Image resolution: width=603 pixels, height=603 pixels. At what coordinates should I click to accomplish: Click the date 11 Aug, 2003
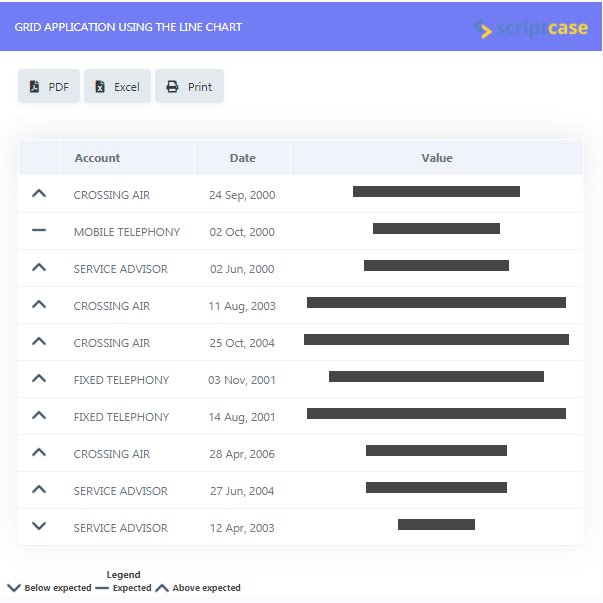click(x=242, y=306)
